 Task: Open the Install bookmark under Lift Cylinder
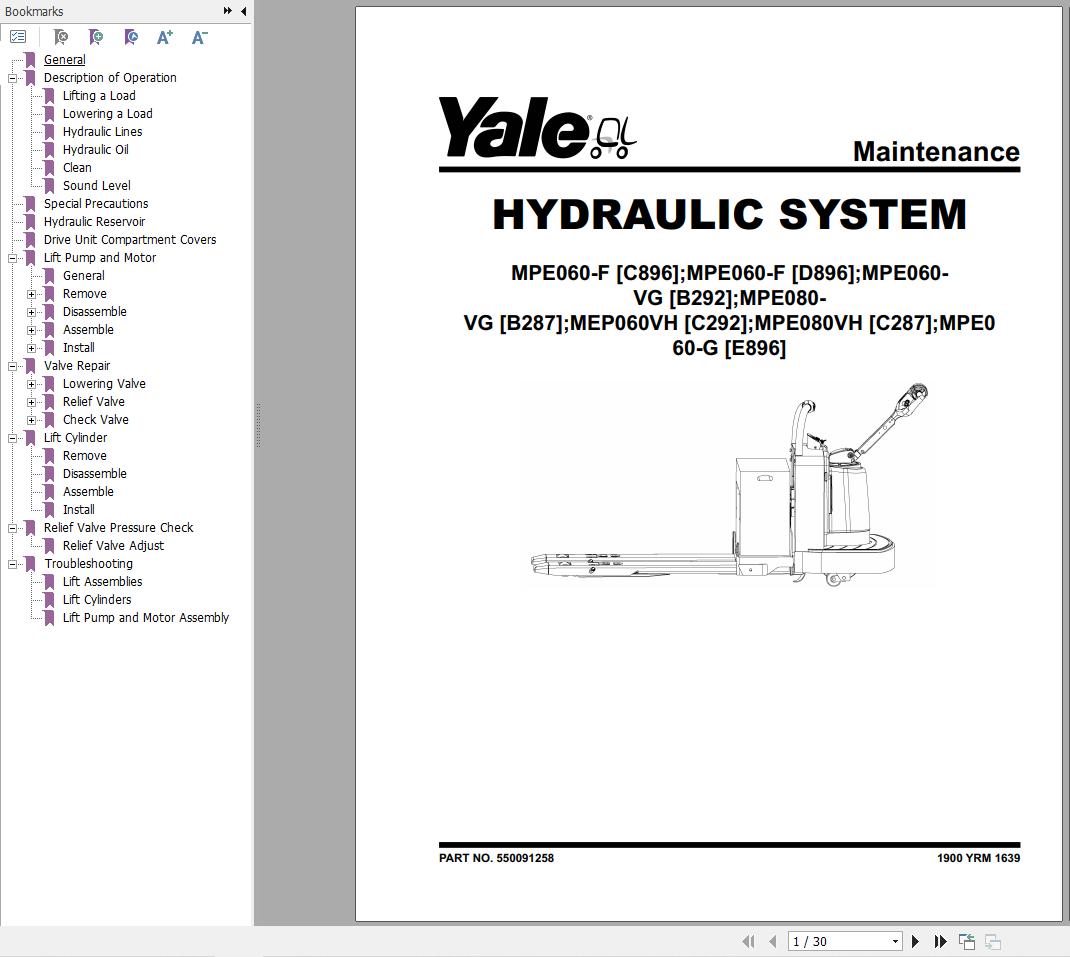click(x=78, y=509)
